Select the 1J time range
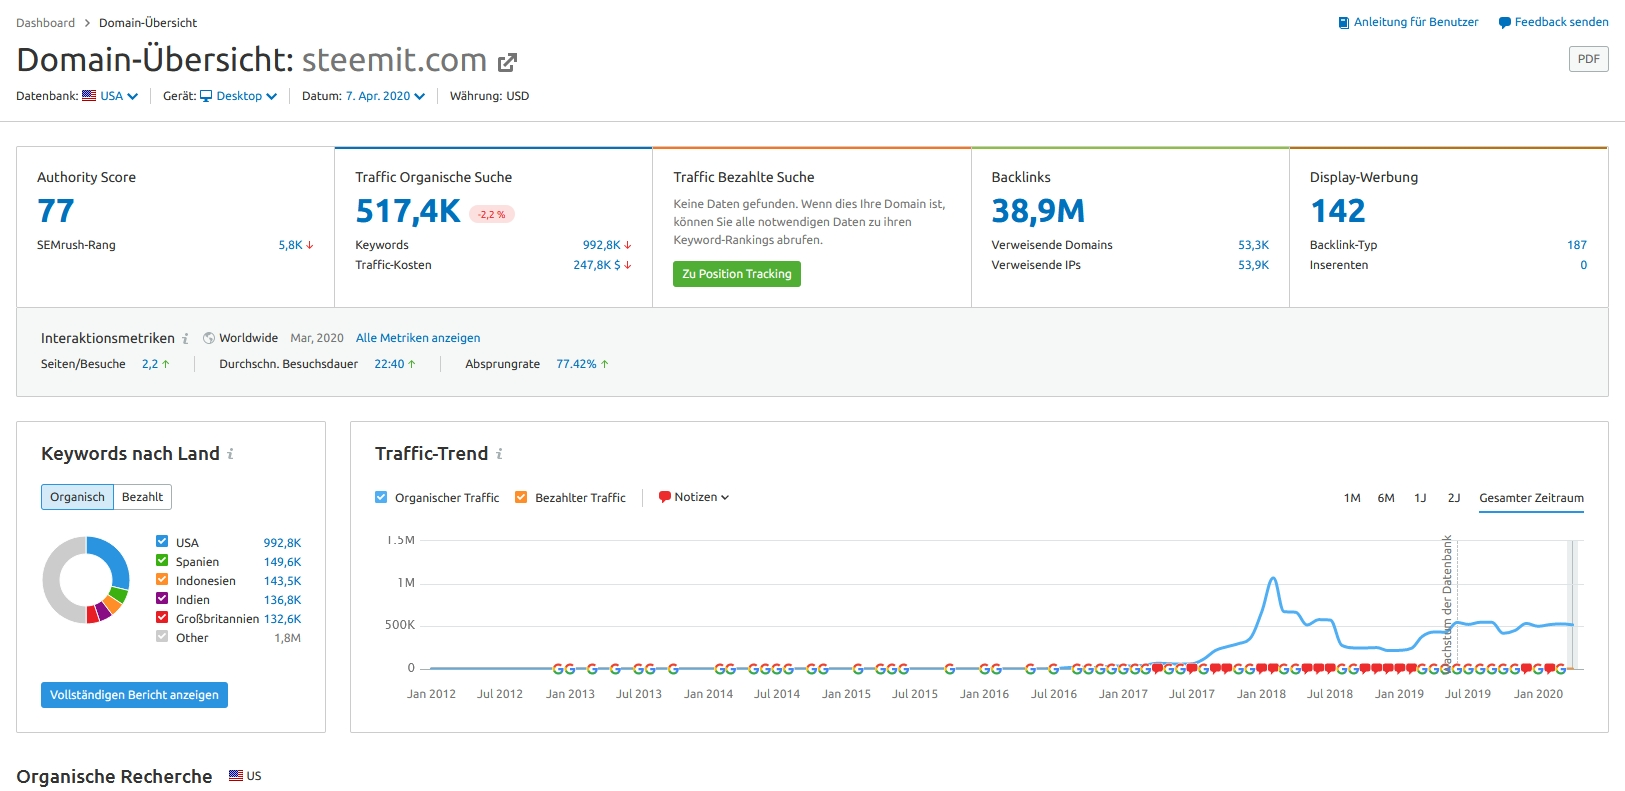Screen dimensions: 1625x791 click(1420, 498)
